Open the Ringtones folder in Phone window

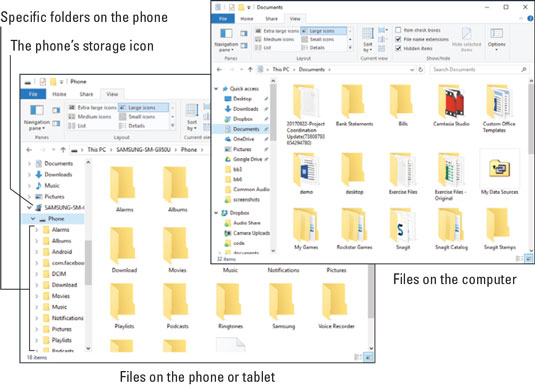(230, 306)
